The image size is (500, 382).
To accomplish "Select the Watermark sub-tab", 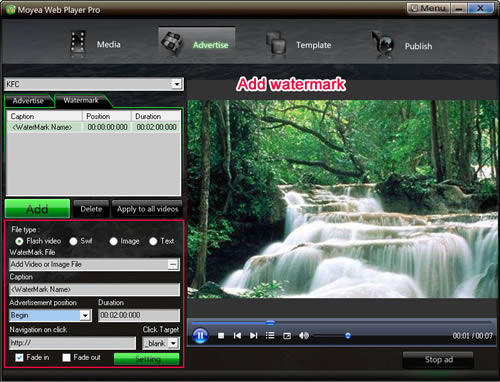I will coord(81,100).
